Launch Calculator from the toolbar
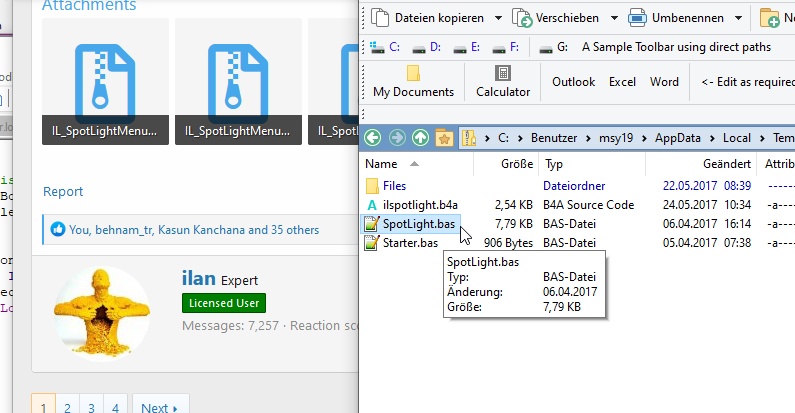The width and height of the screenshot is (795, 413). 502,82
